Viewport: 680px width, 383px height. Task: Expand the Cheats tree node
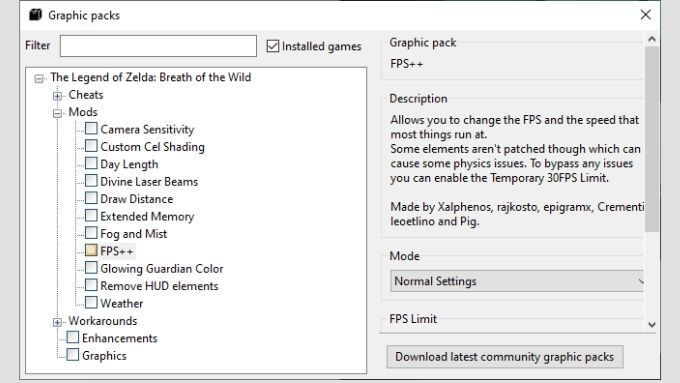pos(57,95)
